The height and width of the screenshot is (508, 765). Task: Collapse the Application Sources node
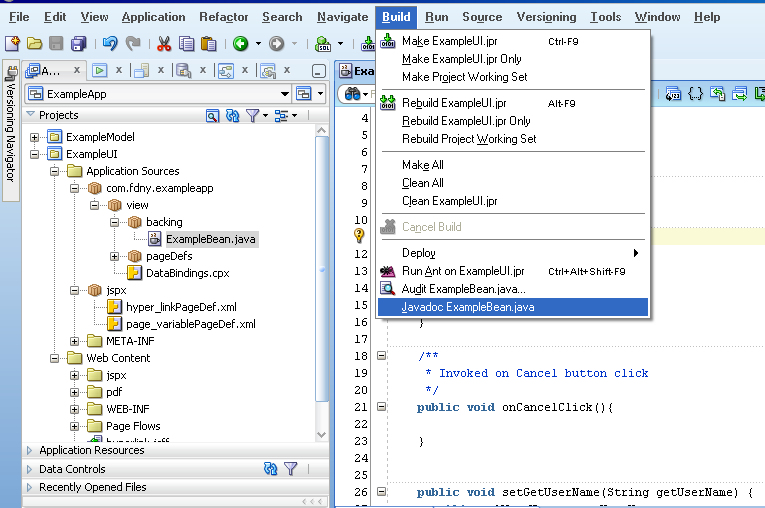[x=54, y=171]
